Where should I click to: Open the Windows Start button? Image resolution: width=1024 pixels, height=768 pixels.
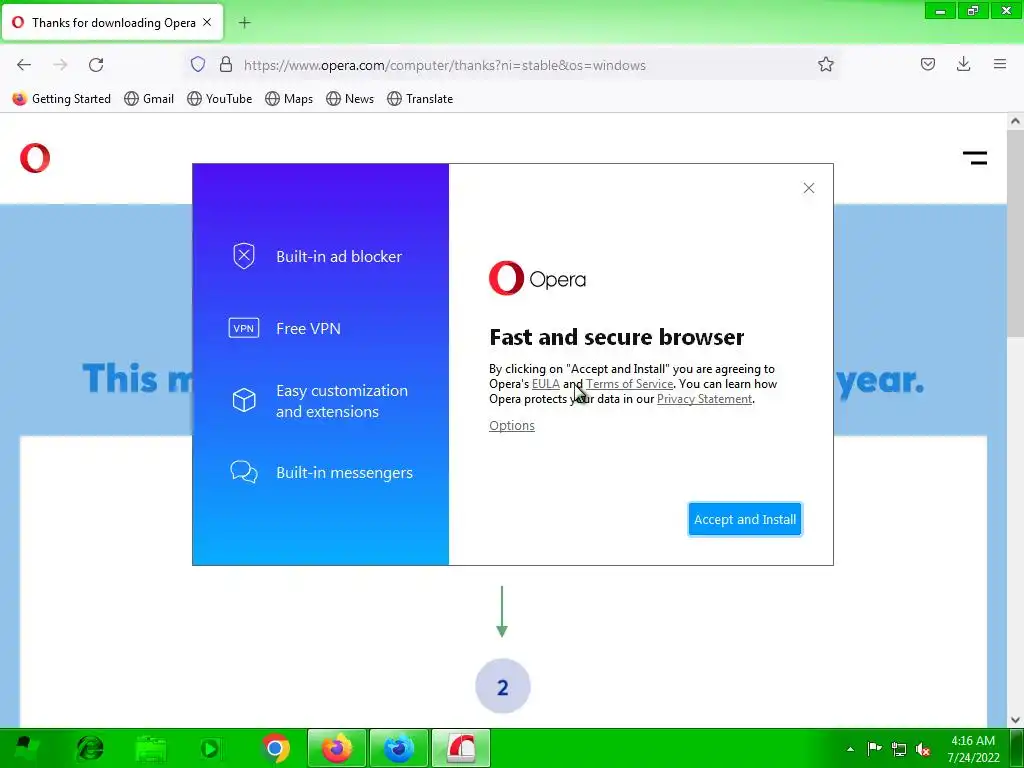[24, 748]
